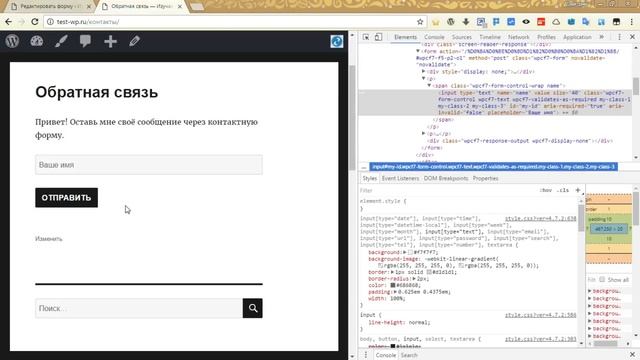This screenshot has width=640, height=360.
Task: Click the New content plus icon
Action: click(110, 42)
